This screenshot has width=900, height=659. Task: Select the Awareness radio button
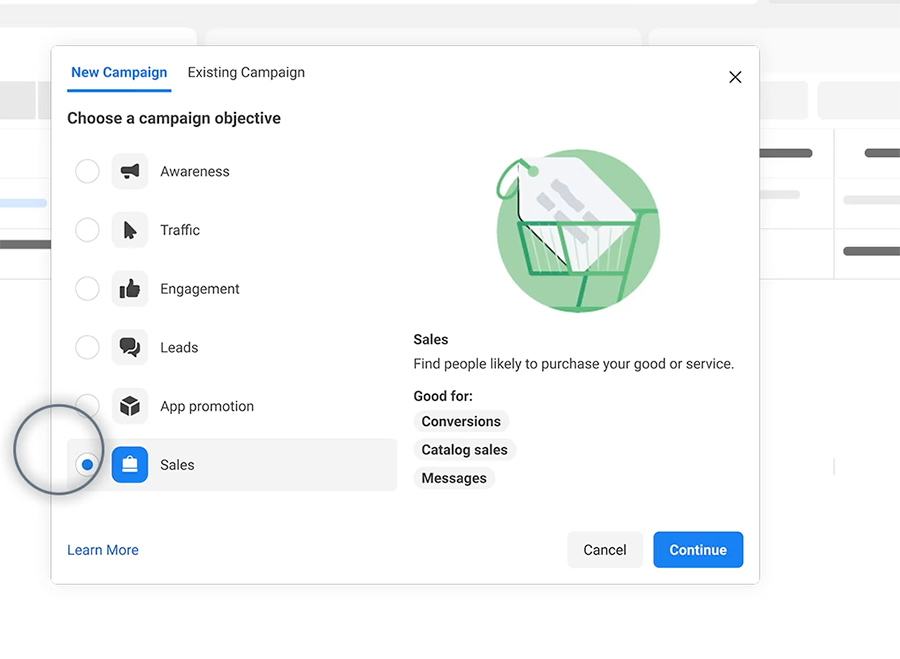coord(87,171)
